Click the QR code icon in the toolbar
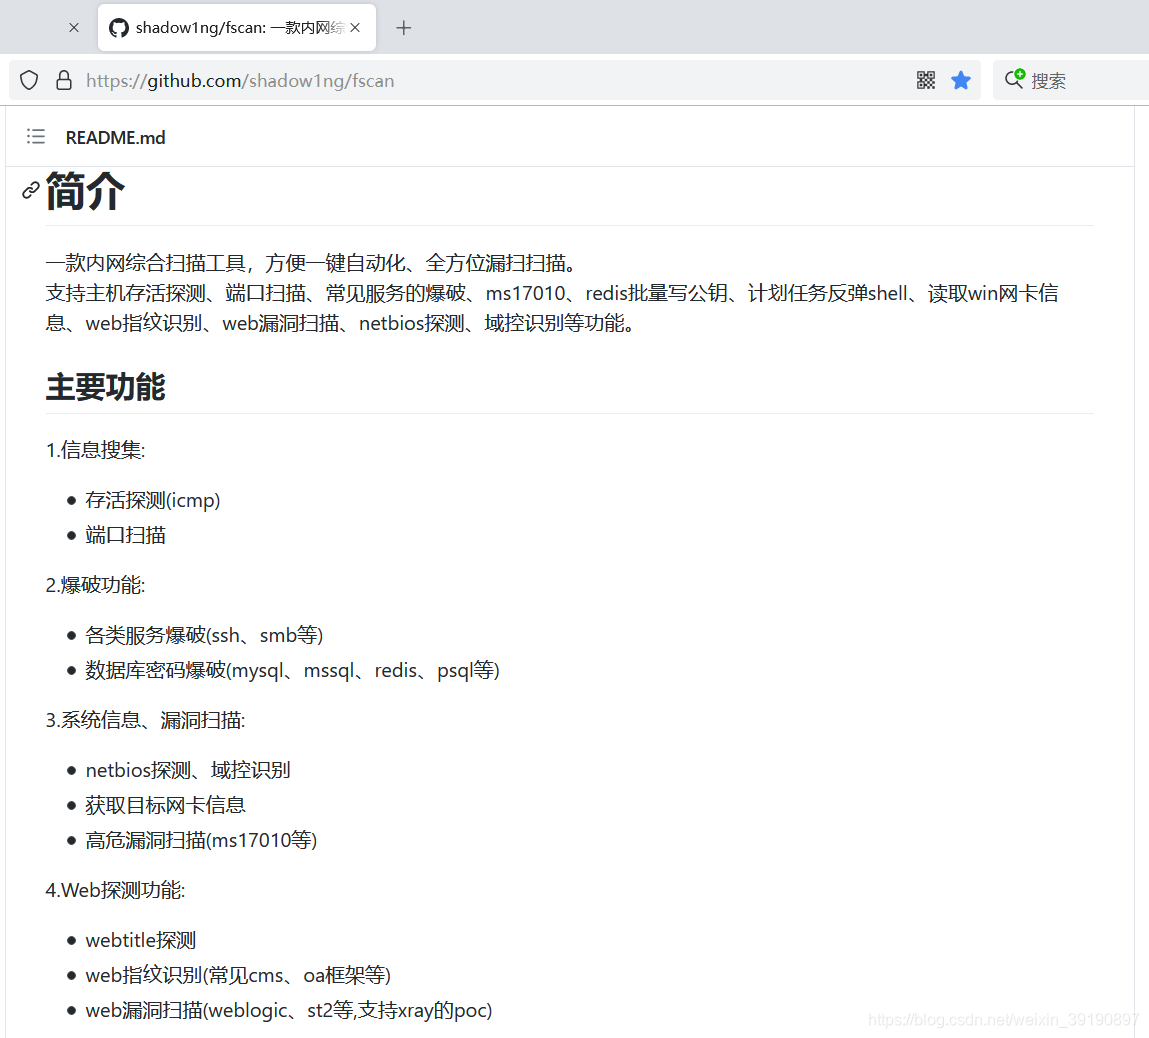This screenshot has height=1038, width=1149. [925, 80]
